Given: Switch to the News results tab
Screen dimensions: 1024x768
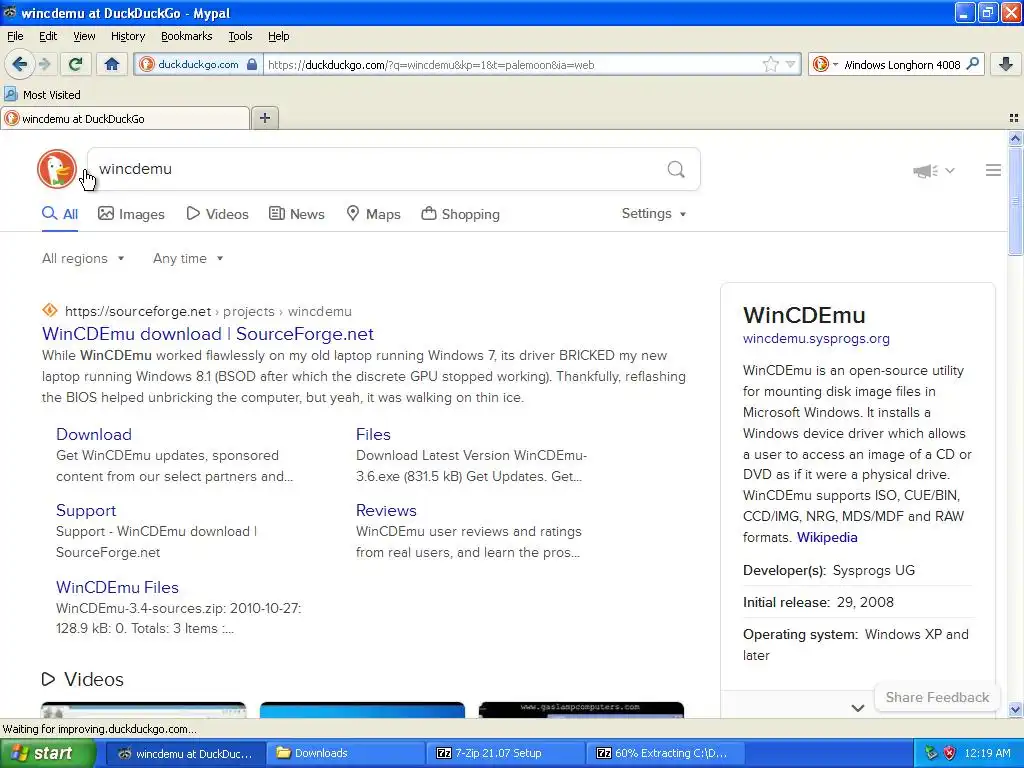Looking at the screenshot, I should [x=297, y=214].
